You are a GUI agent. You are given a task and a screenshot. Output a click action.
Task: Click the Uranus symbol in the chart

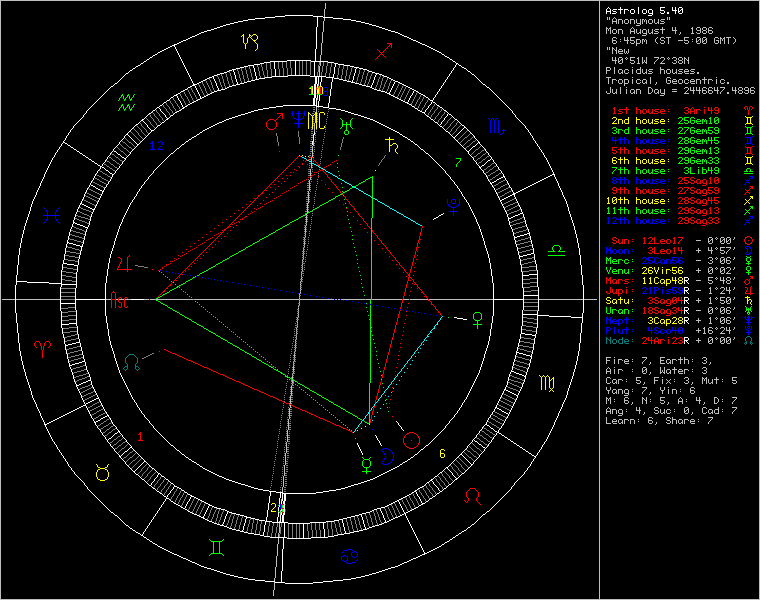coord(346,126)
